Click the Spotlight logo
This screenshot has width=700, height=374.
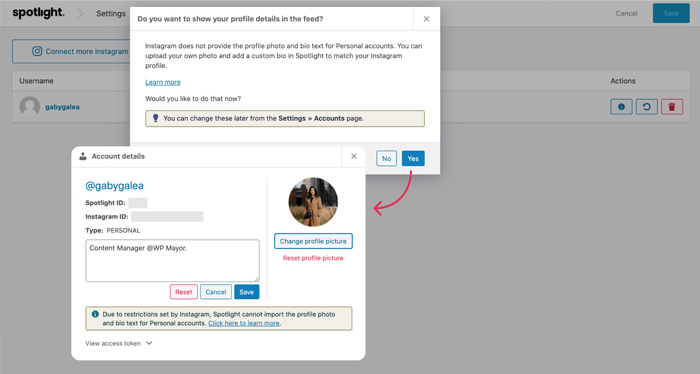coord(38,13)
